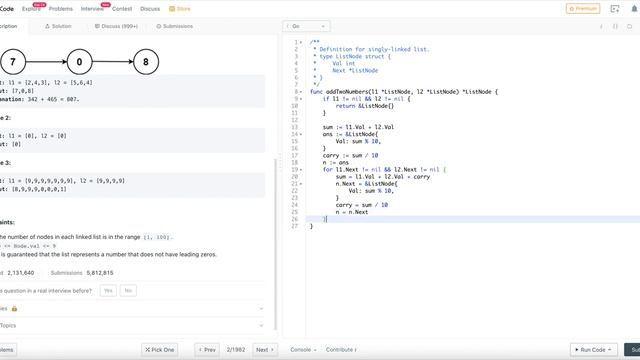Click the 2/1982 problem counter
640x360 pixels.
point(236,350)
